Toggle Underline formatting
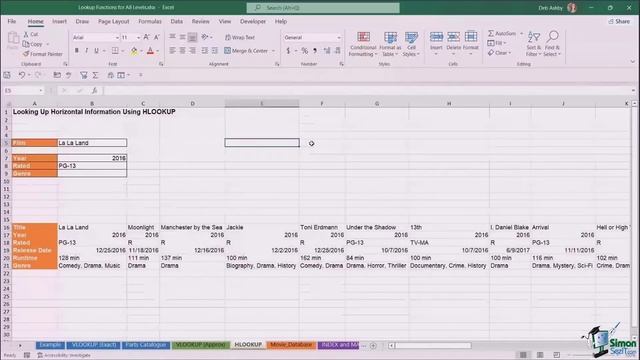Viewport: 640px width, 360px height. [x=96, y=51]
